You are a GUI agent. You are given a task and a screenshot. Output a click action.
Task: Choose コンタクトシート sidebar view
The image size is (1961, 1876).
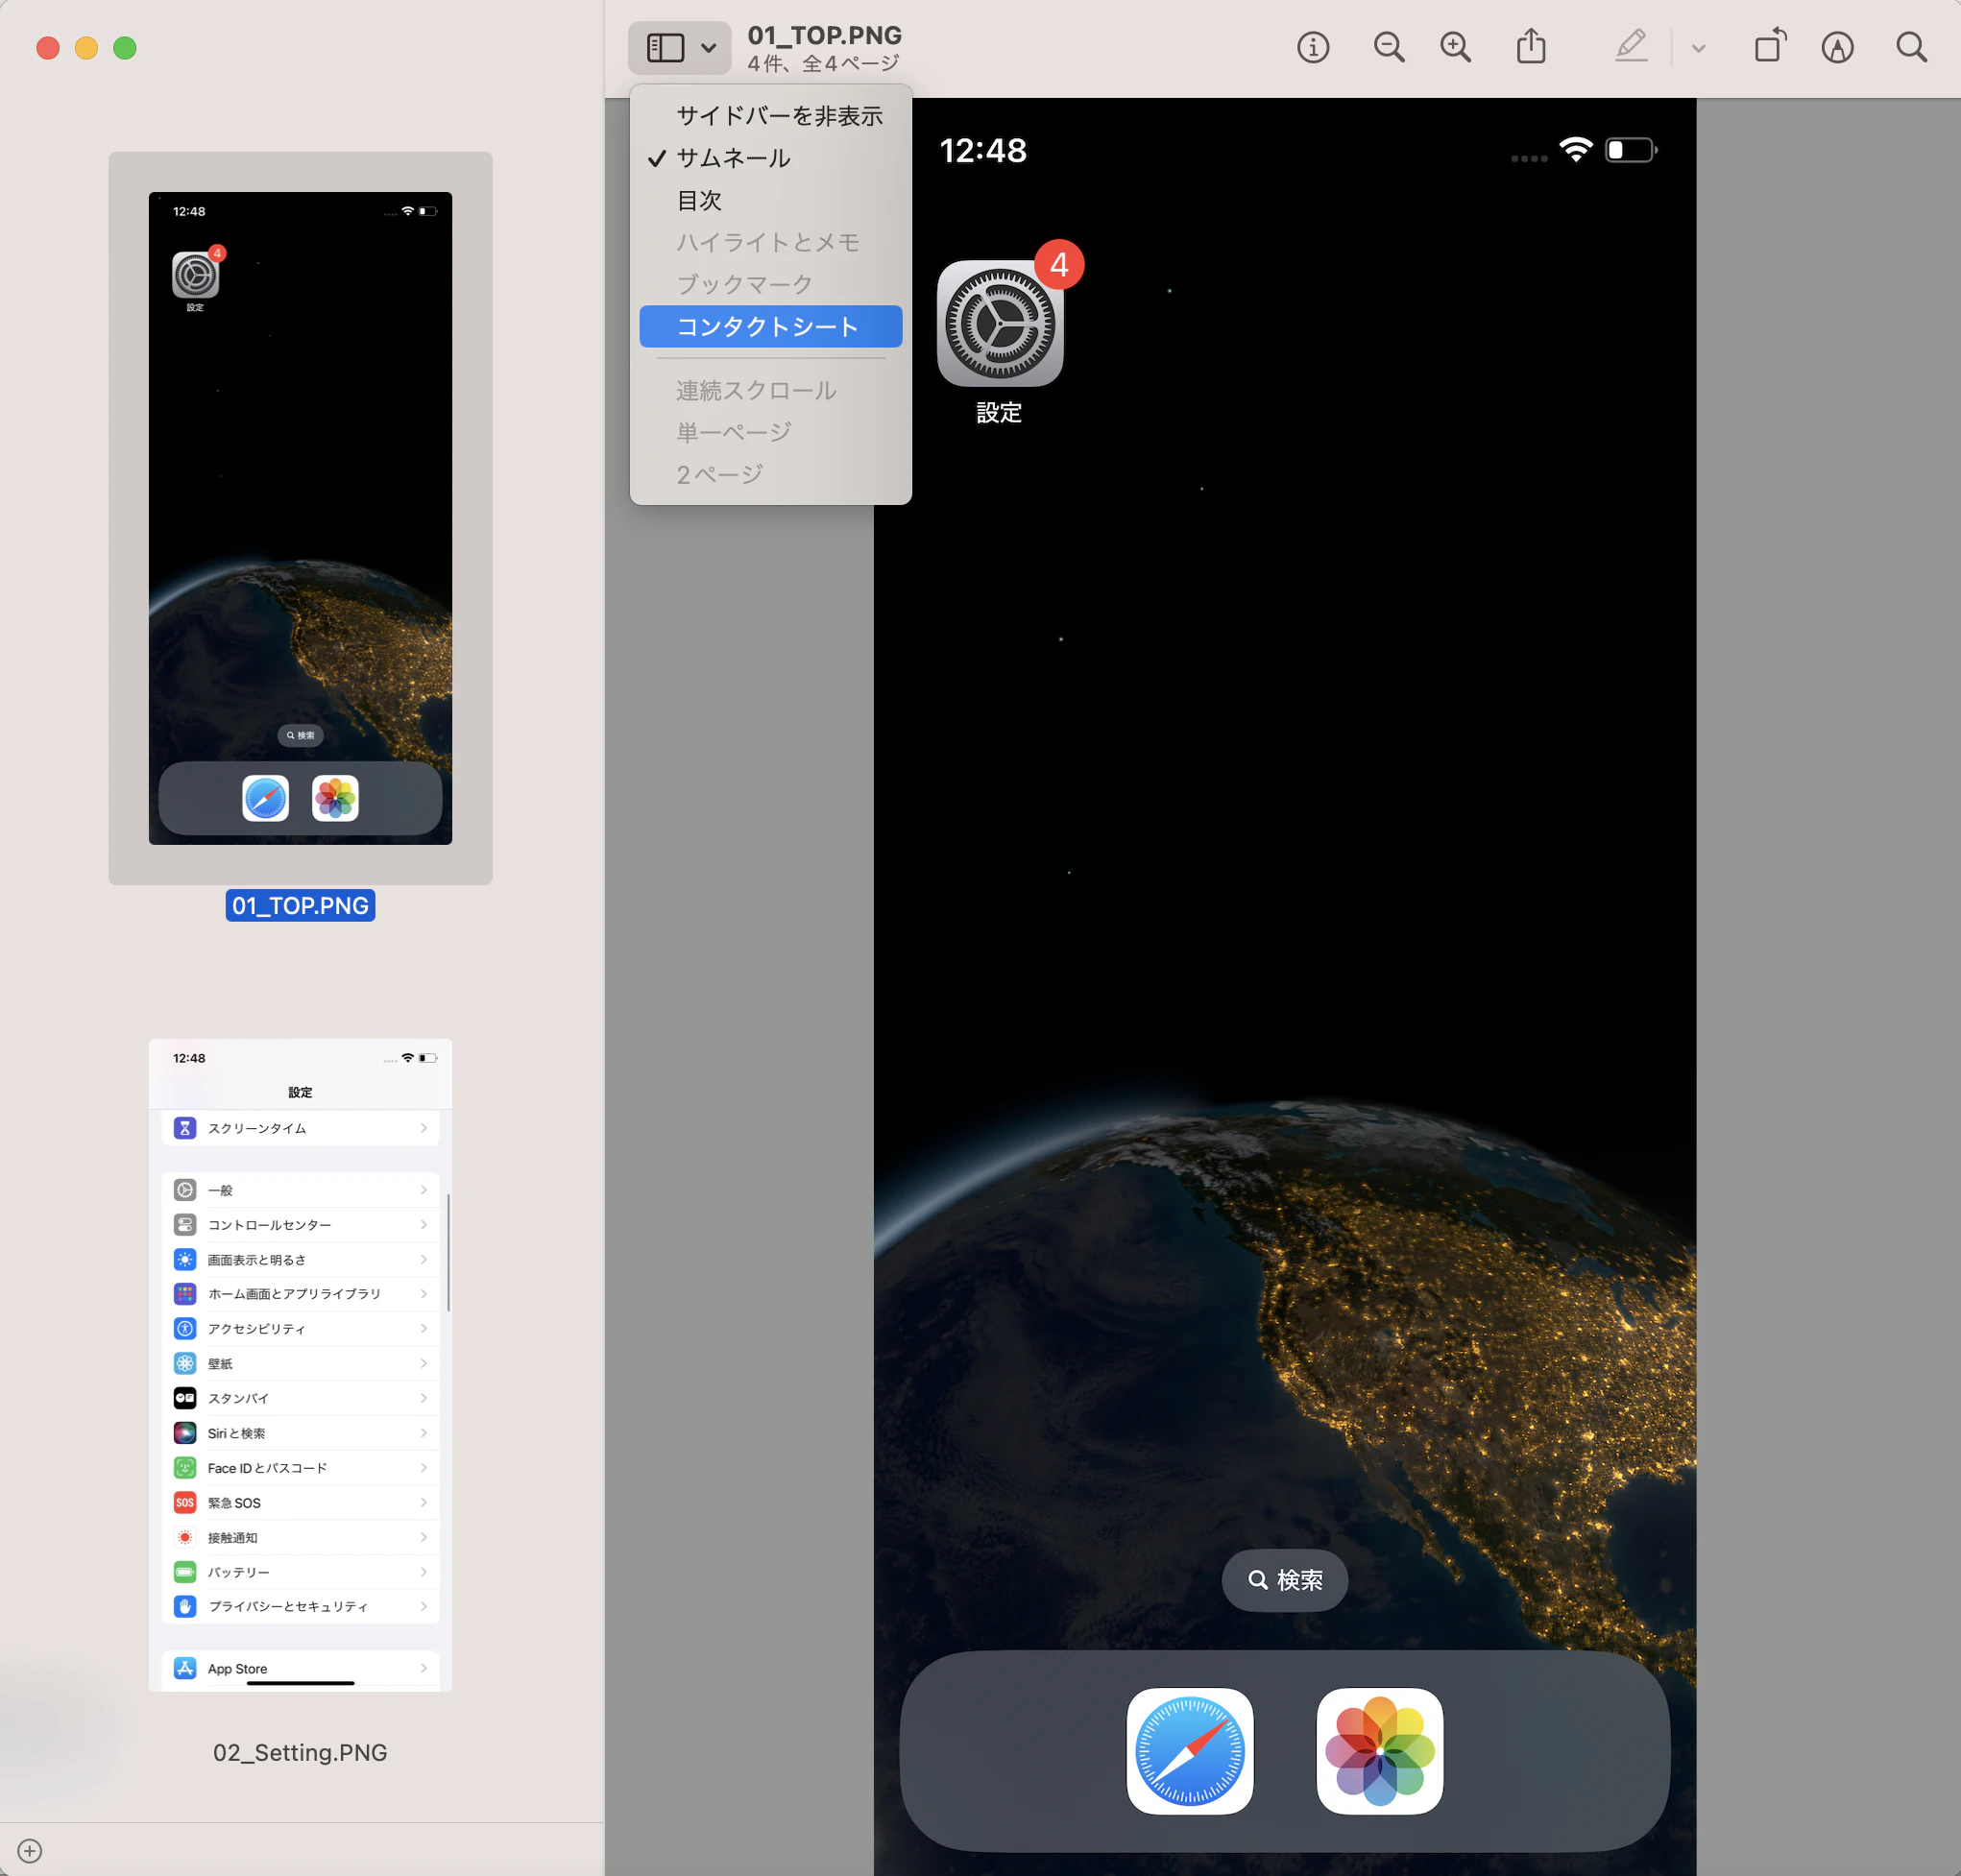coord(768,327)
